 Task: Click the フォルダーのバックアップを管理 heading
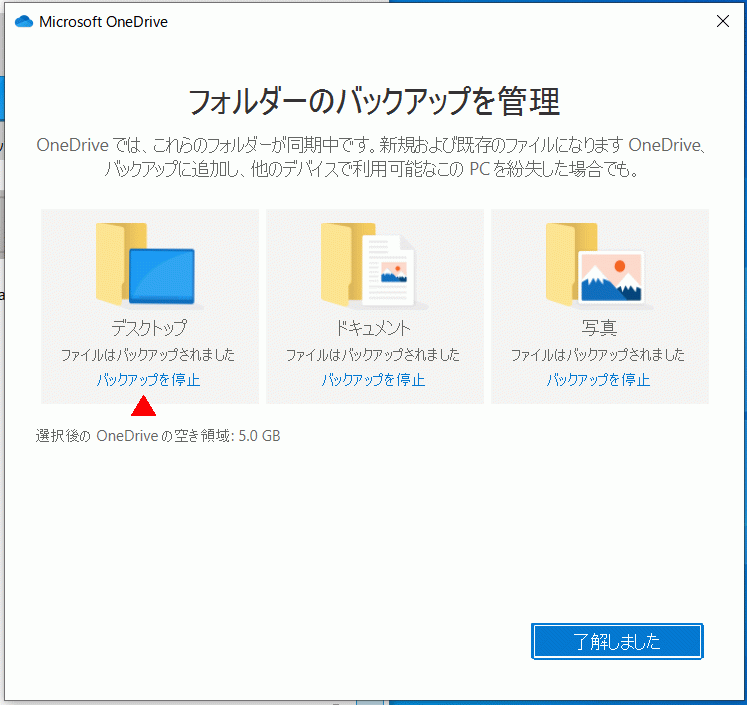[x=374, y=101]
